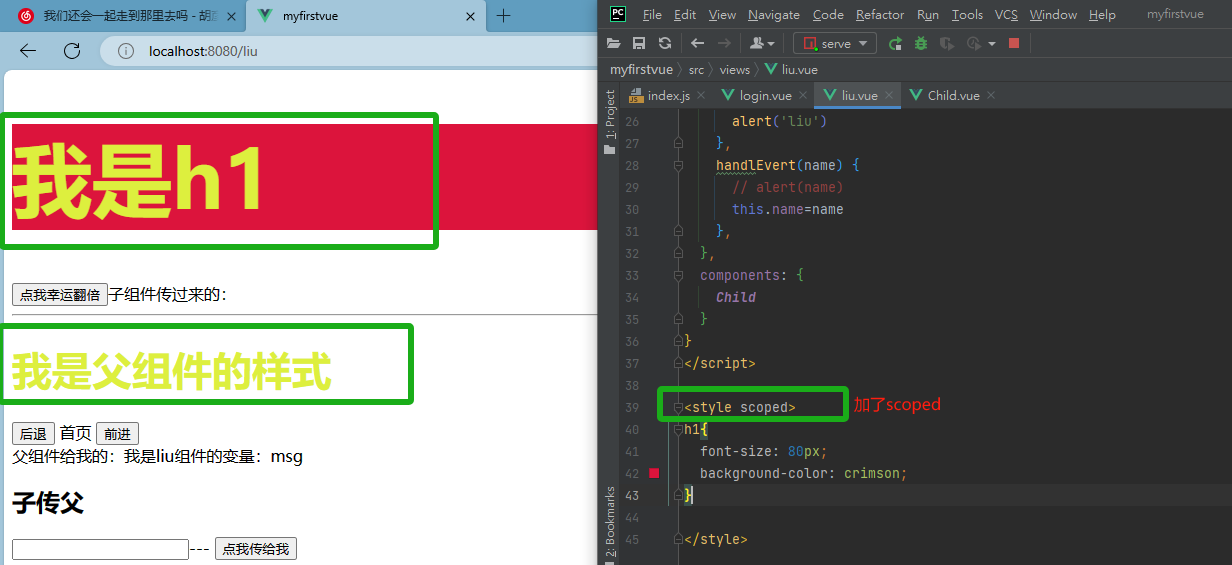Click the 首页 text between buttons
Screen dimensions: 1232x565
click(x=75, y=434)
